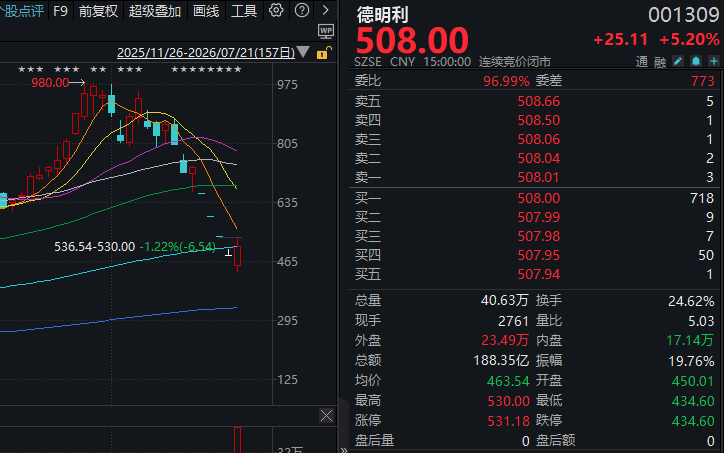Expand more toolbar options chevron

tap(326, 10)
